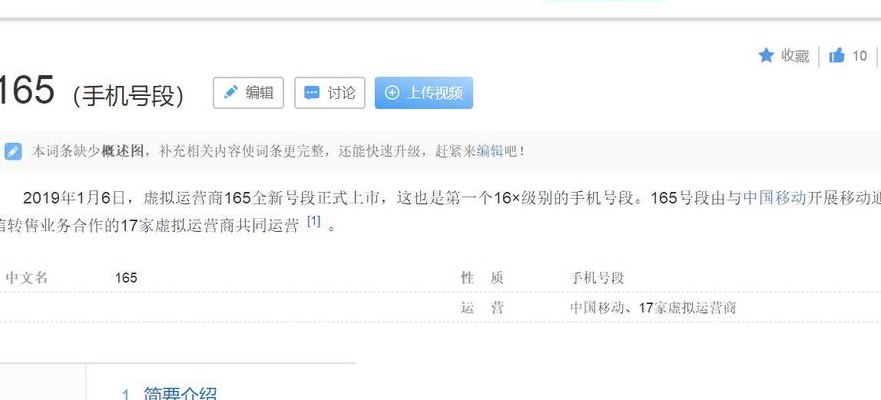This screenshot has width=881, height=400.
Task: Jump to 简要介绍 in the contents
Action: tap(180, 394)
